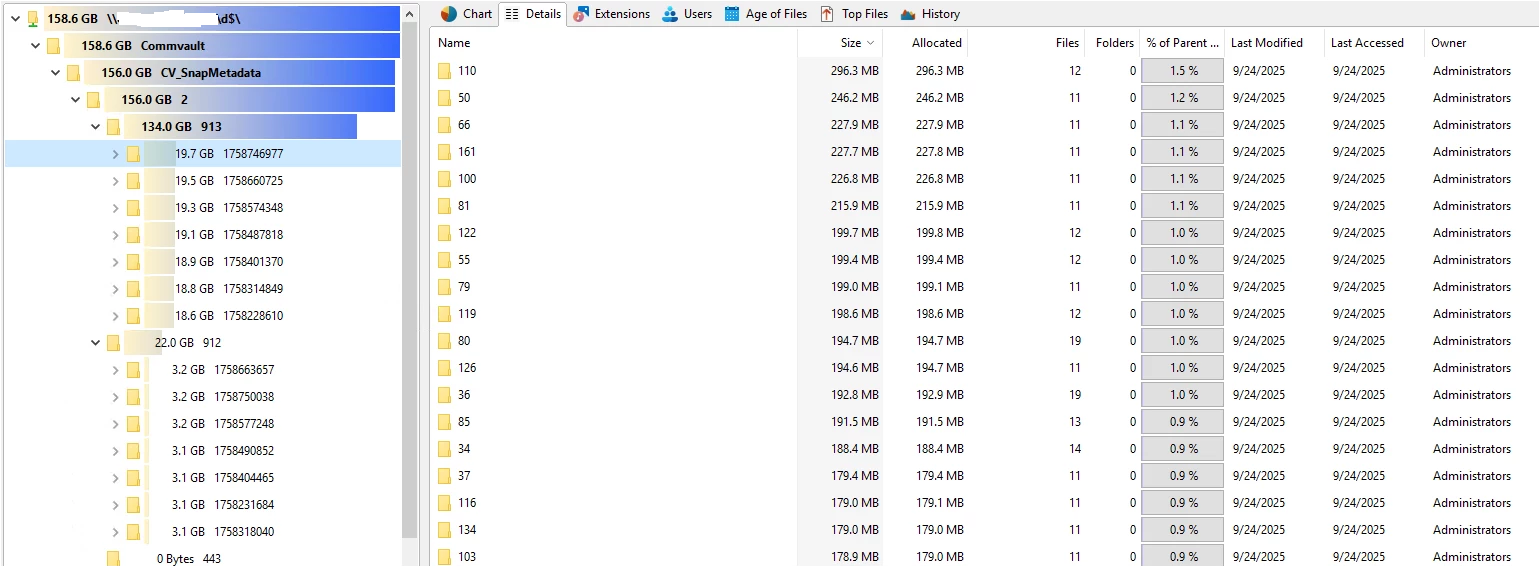The height and width of the screenshot is (567, 1540).
Task: Click the folder icon of row 110
Action: (445, 71)
